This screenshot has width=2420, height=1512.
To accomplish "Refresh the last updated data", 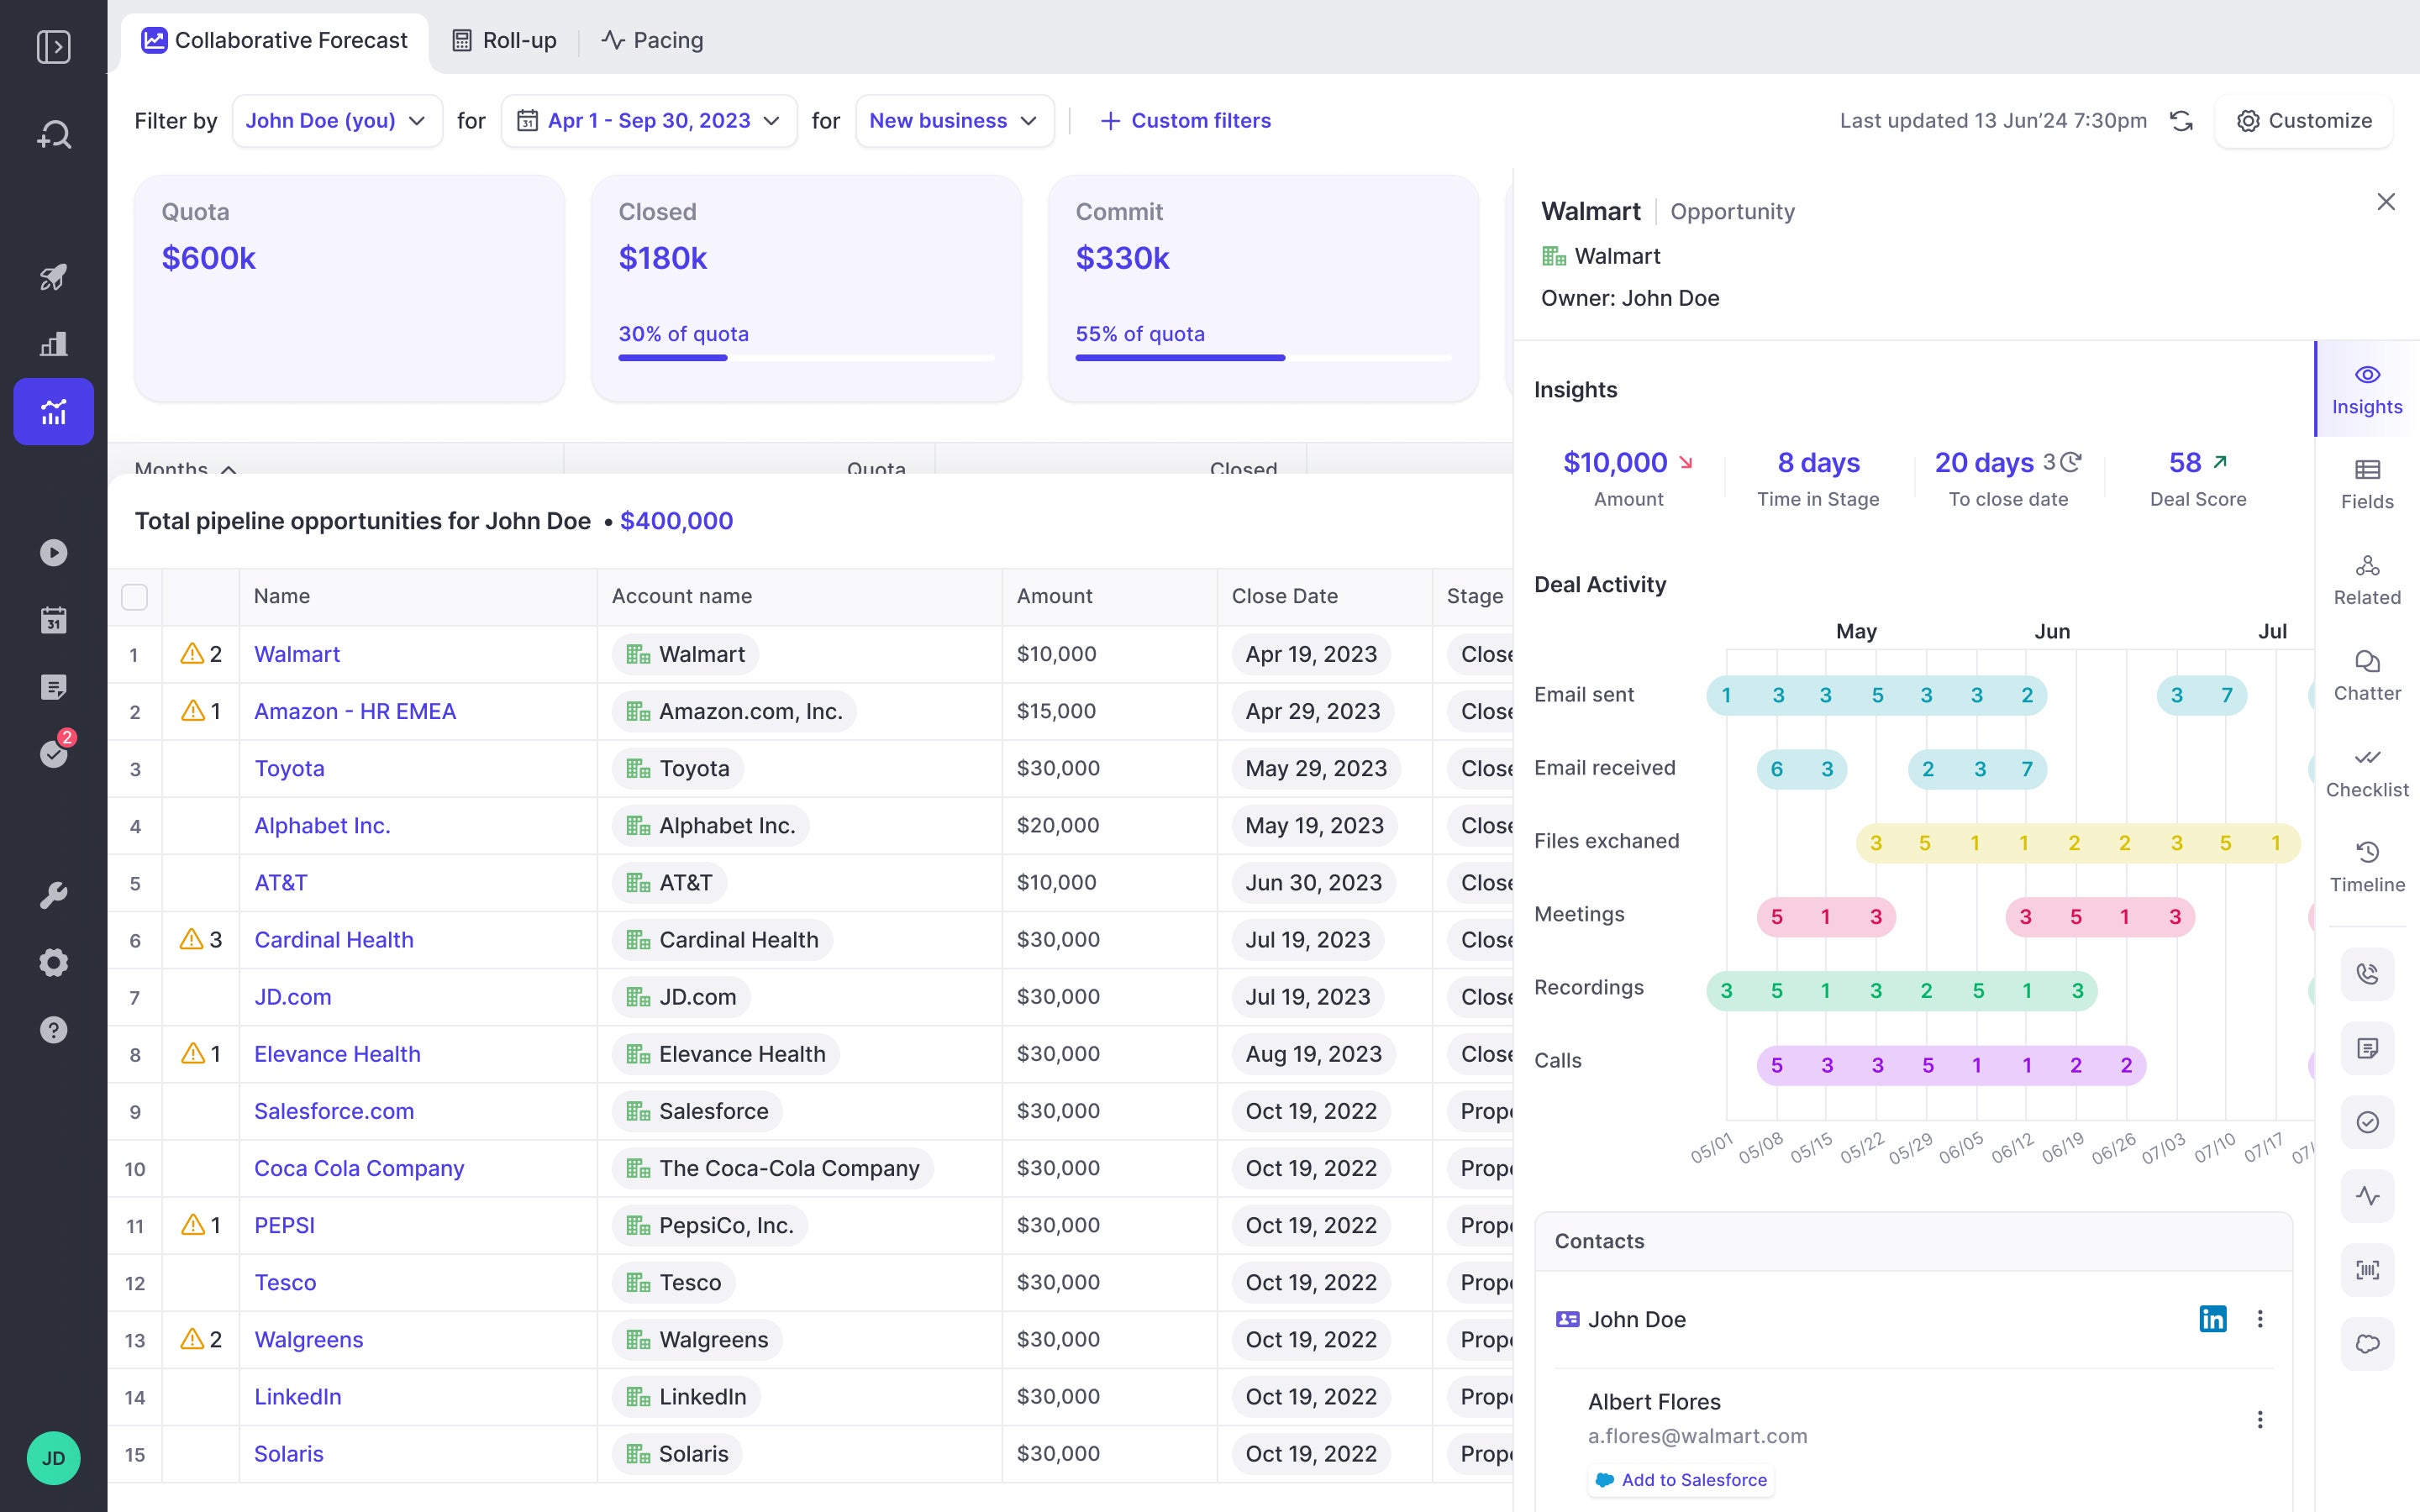I will (x=2181, y=121).
